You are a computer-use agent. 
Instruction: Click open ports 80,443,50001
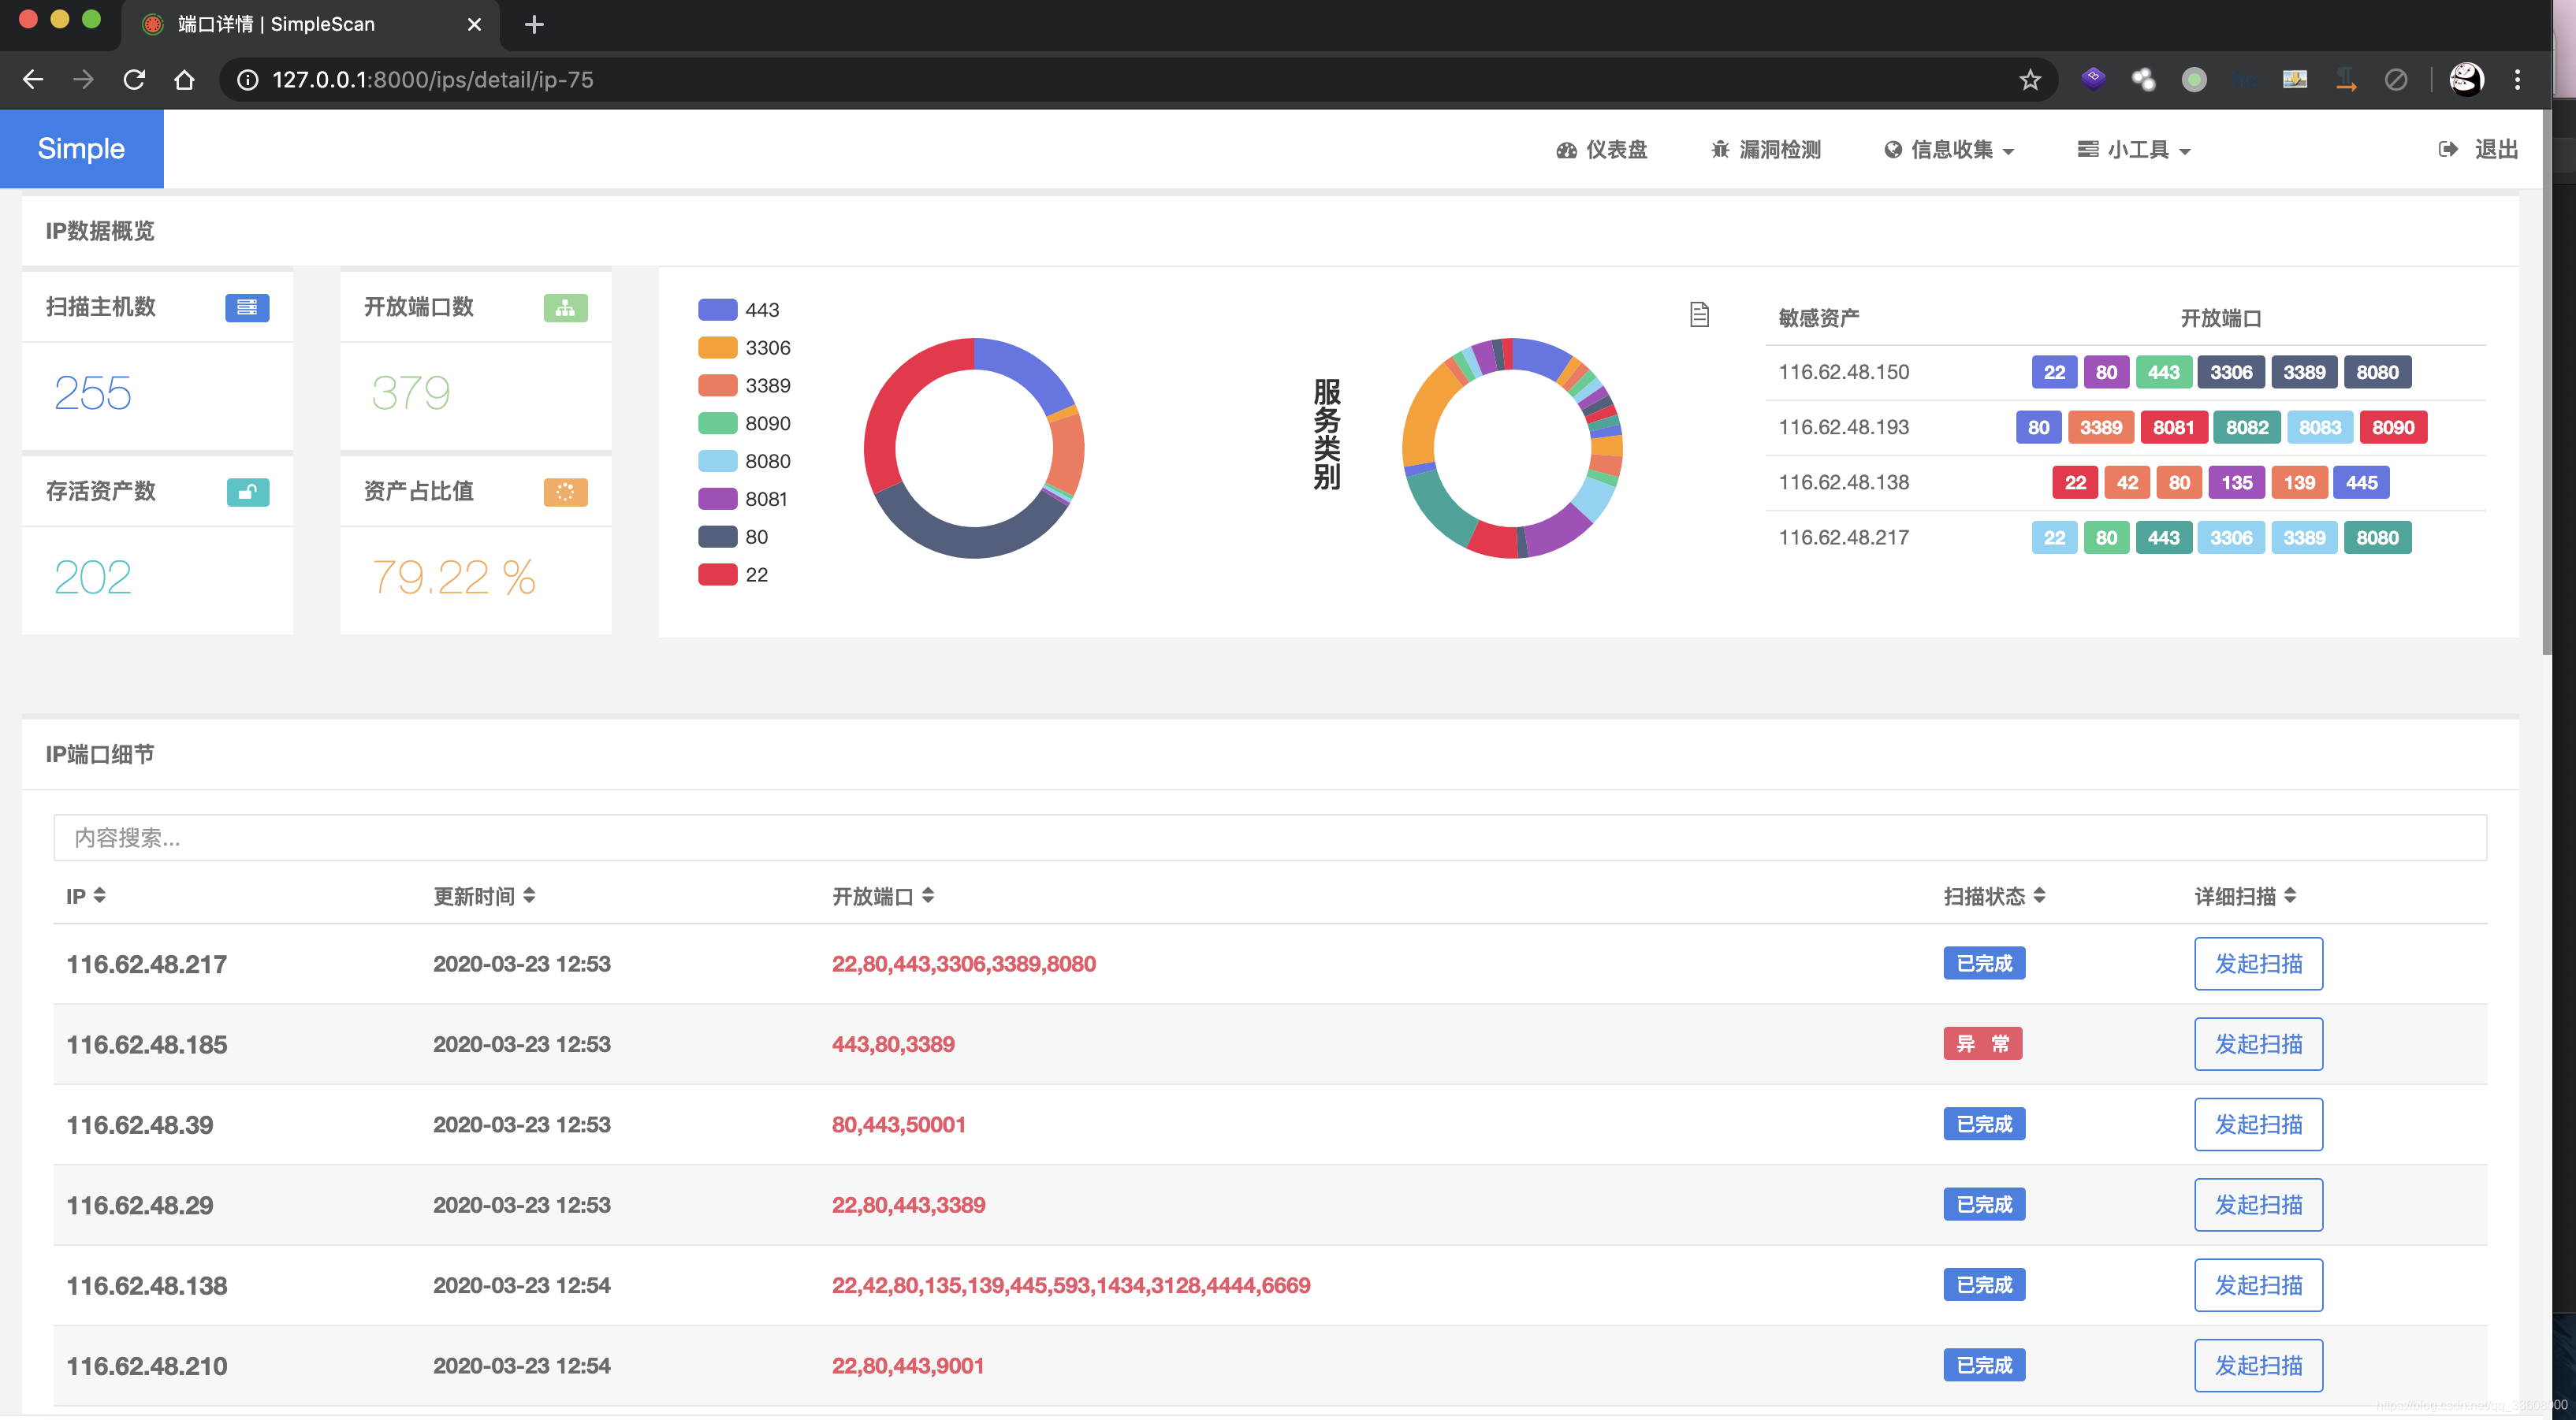click(898, 1125)
